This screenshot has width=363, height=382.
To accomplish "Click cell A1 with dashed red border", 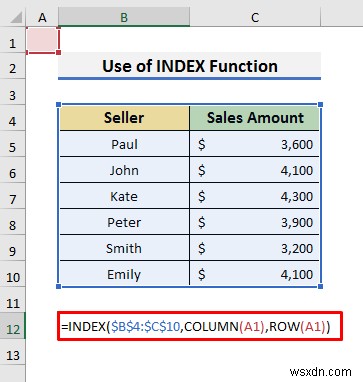I will point(42,40).
